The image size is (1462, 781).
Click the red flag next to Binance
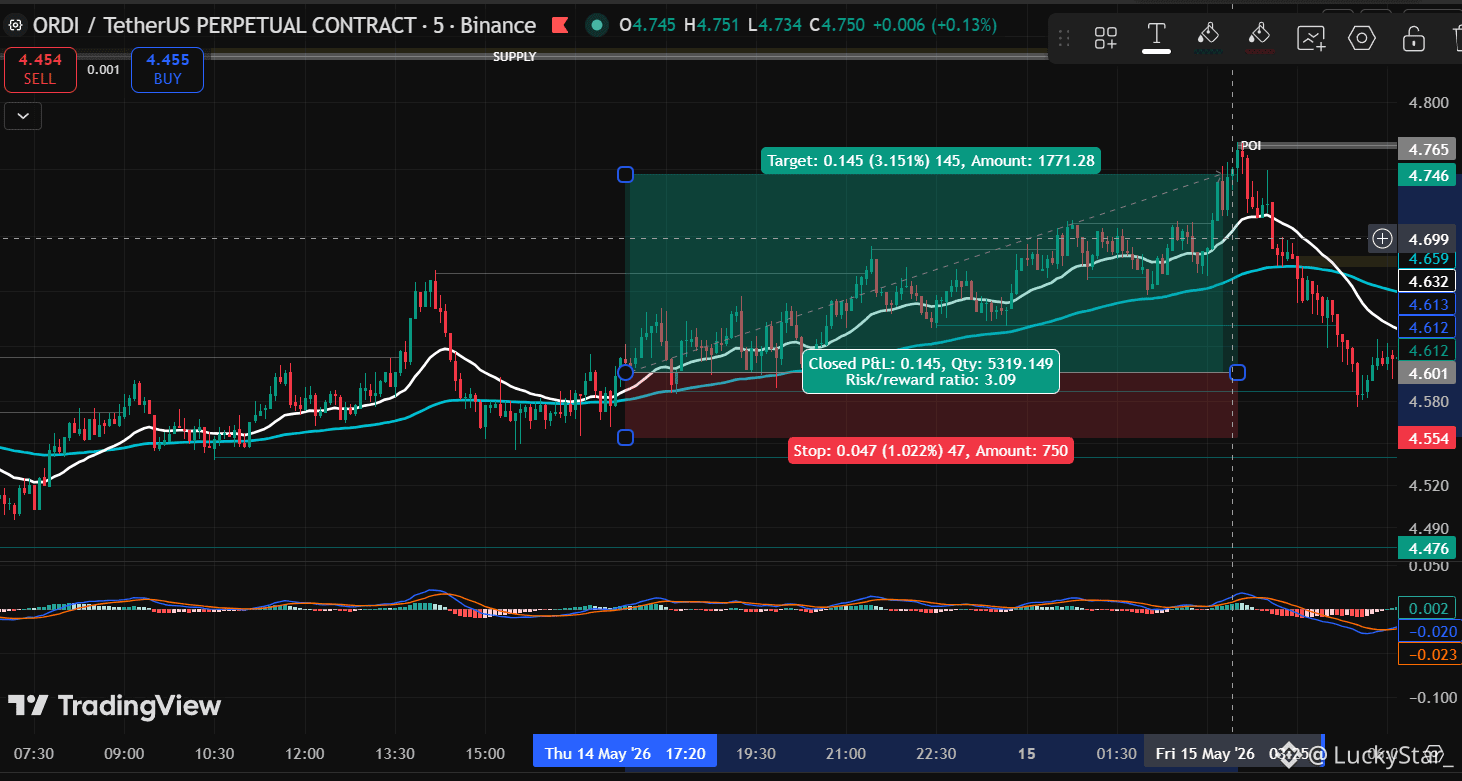560,25
